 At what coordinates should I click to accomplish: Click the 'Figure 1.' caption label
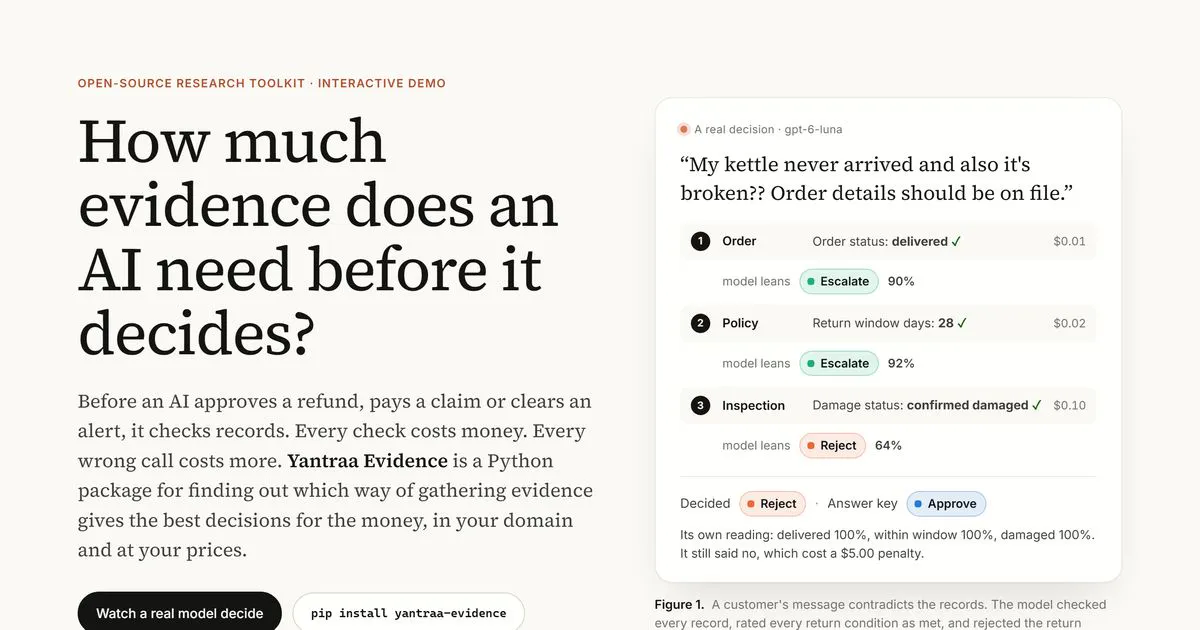click(x=679, y=604)
